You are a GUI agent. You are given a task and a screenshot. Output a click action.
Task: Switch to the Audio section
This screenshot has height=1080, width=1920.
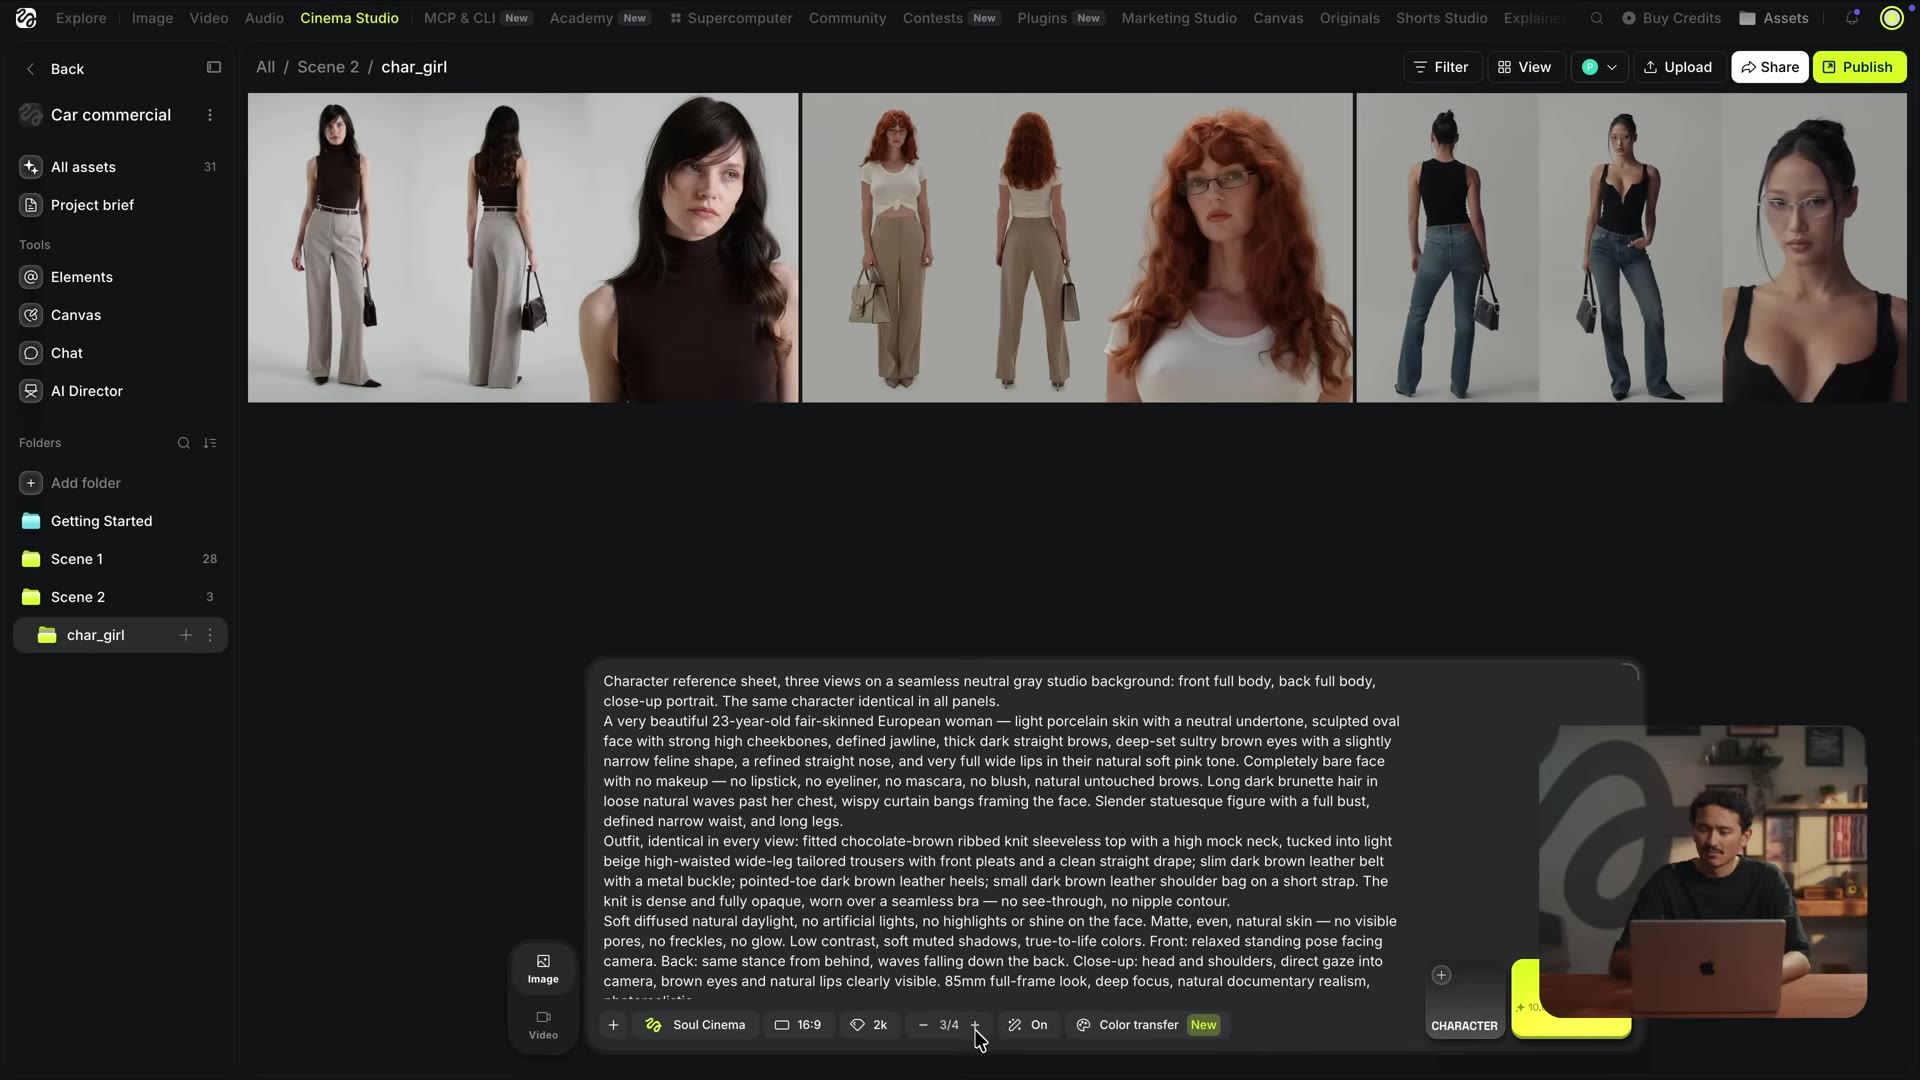[264, 18]
